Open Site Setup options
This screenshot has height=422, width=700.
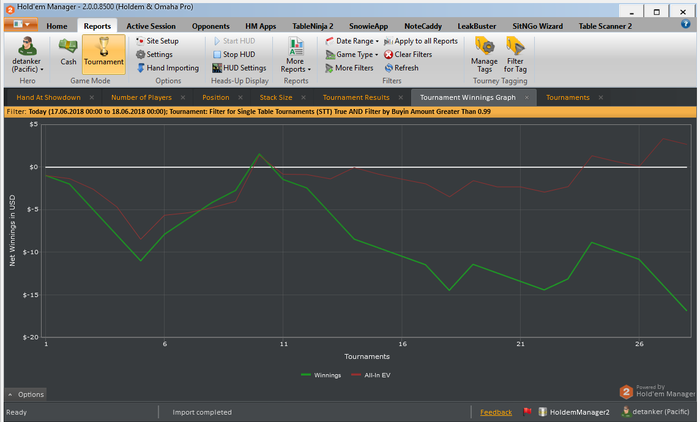(157, 41)
